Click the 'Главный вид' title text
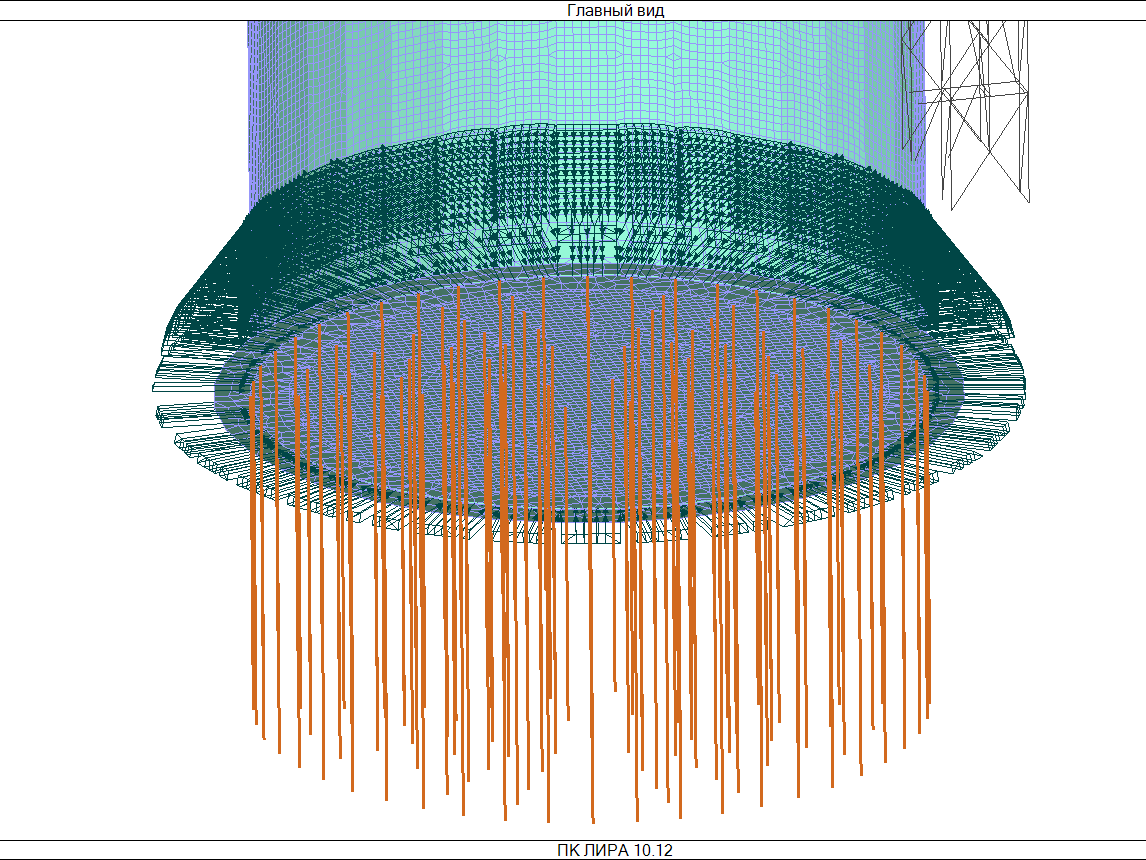 [x=615, y=10]
